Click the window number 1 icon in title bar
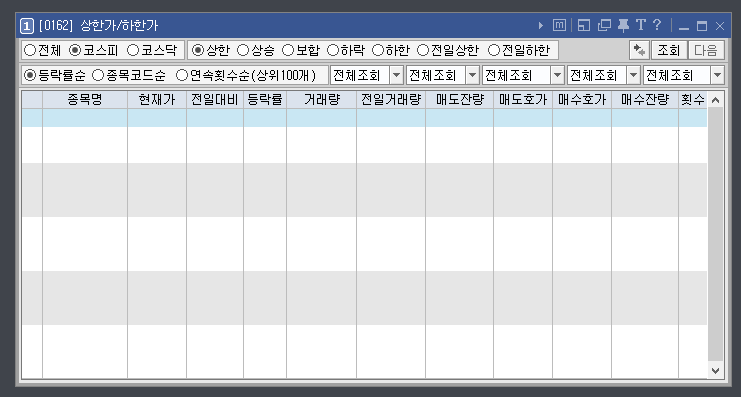741x397 pixels. click(27, 26)
